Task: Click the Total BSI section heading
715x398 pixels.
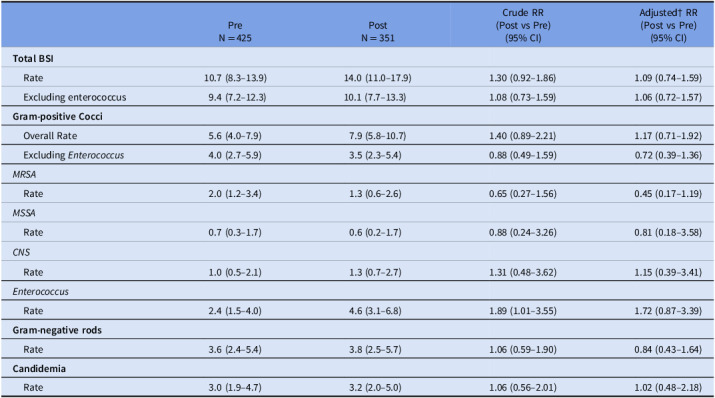Action: click(33, 58)
